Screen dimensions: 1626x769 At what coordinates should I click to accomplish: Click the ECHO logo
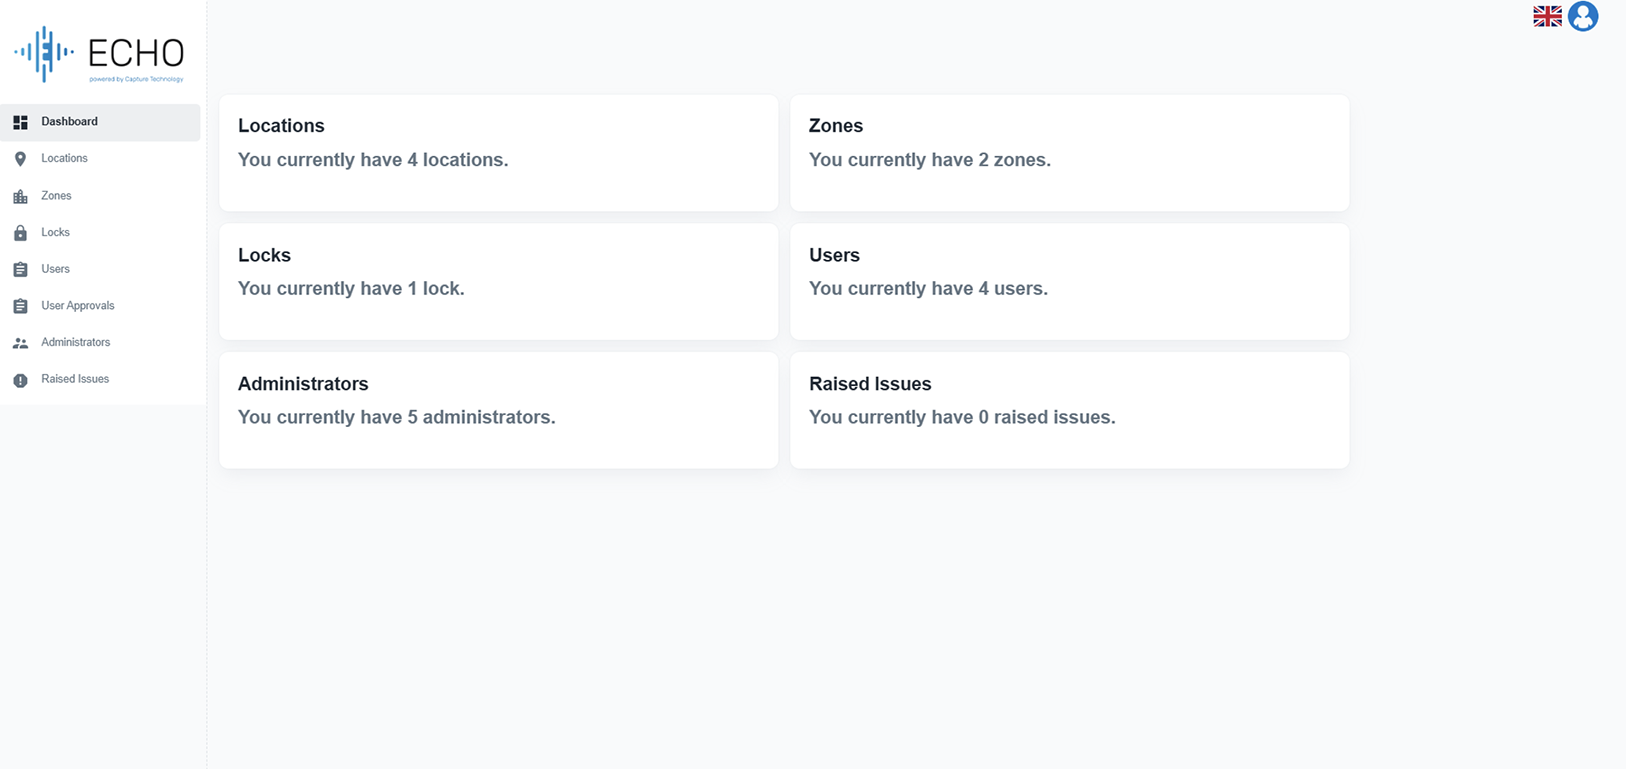[x=99, y=54]
